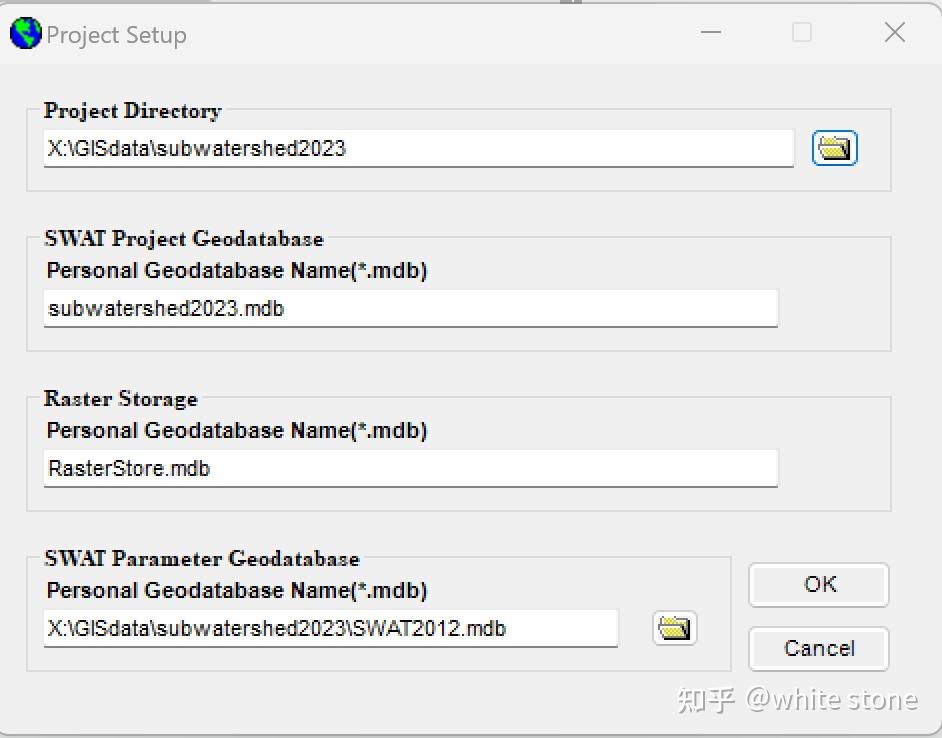Select the RasterStore.mdb text field
The width and height of the screenshot is (942, 738).
[410, 468]
